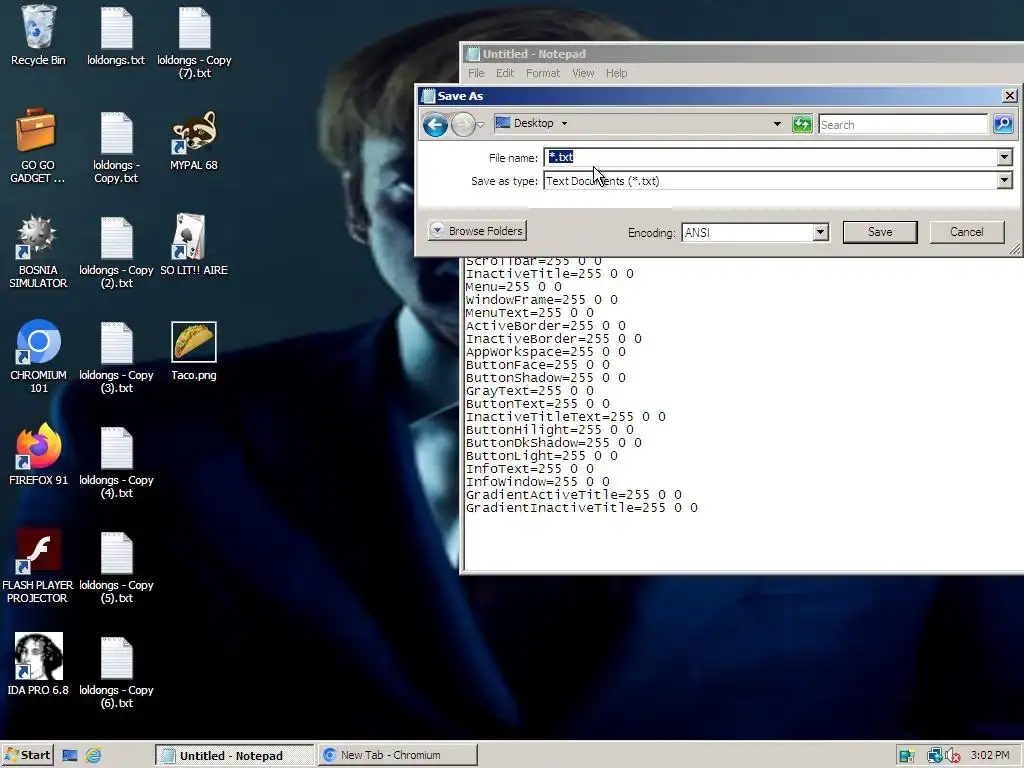The image size is (1024, 768).
Task: Click the Save As dialog resize grip
Action: (x=1015, y=249)
